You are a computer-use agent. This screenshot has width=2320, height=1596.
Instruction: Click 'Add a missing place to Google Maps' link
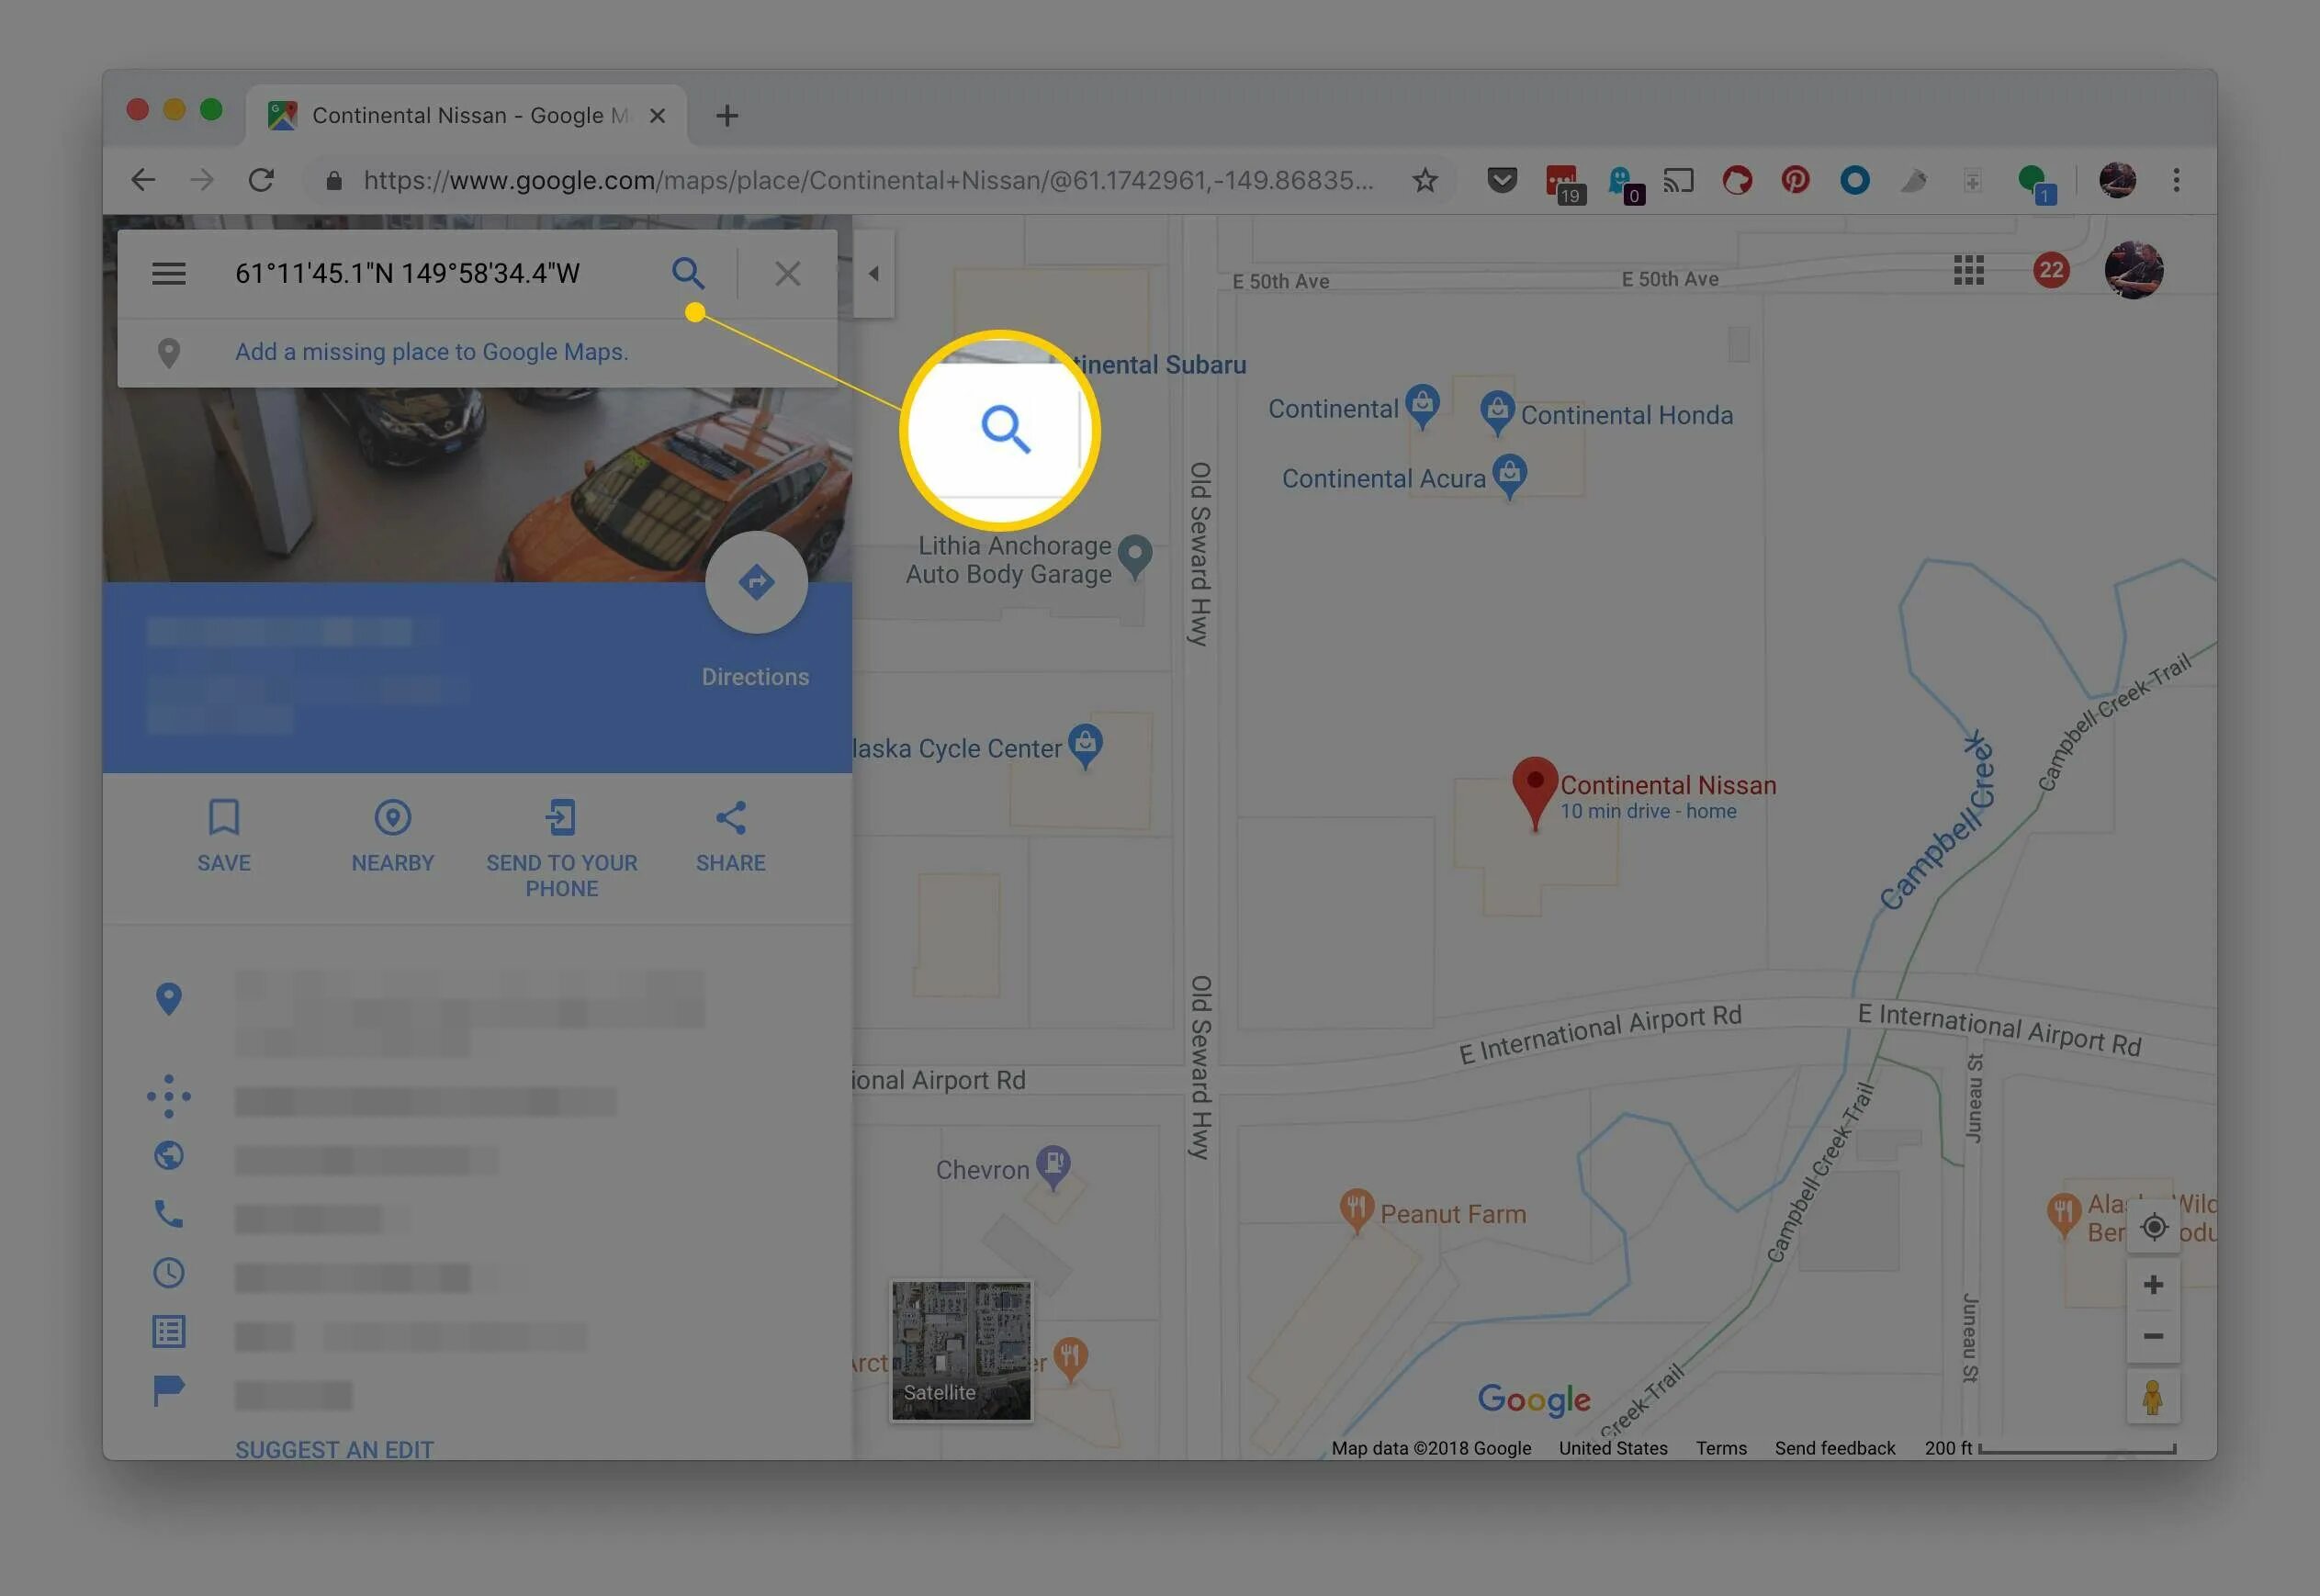pos(431,352)
